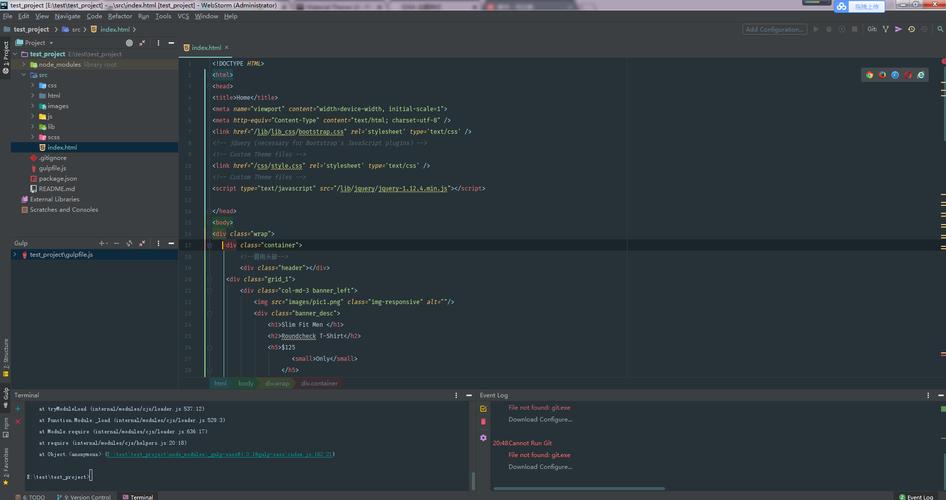Close terminal session red X

pyautogui.click(x=18, y=421)
